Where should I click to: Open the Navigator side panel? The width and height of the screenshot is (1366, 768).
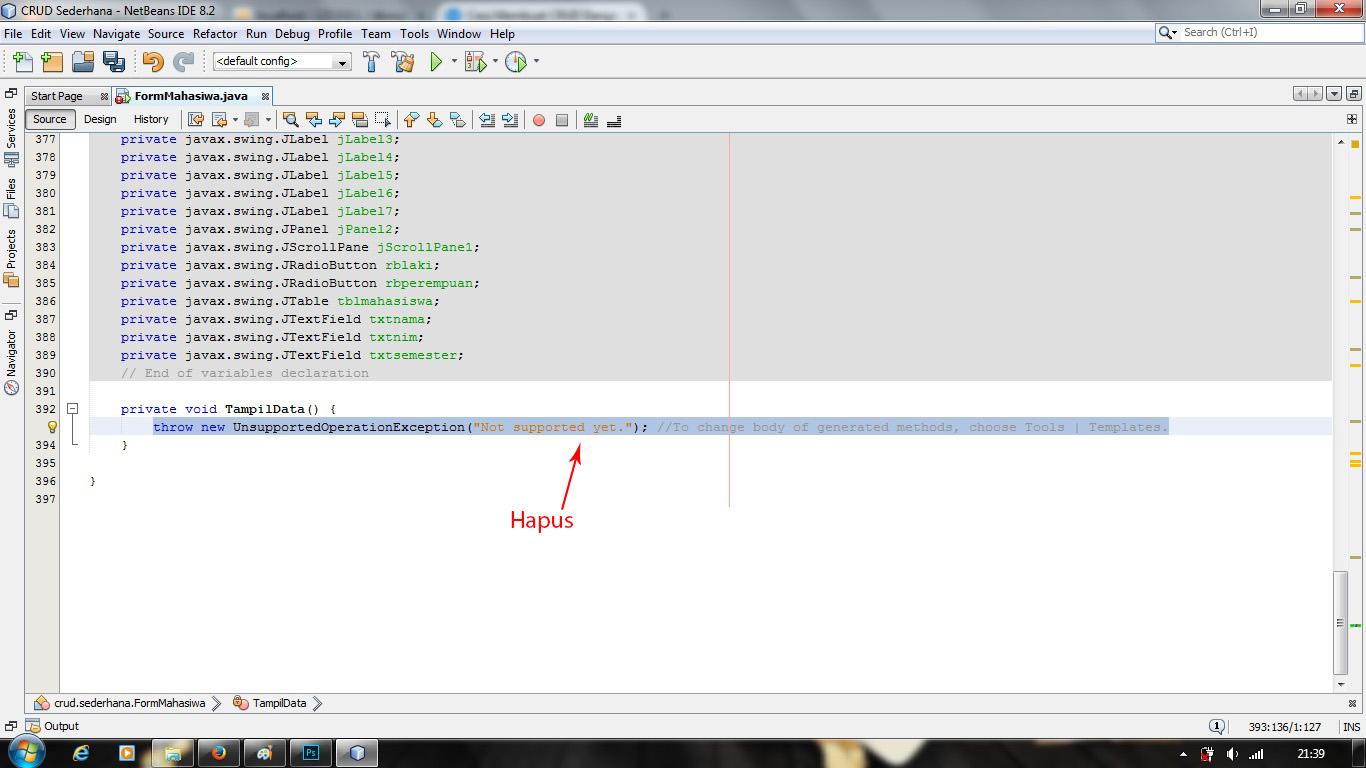click(x=11, y=362)
